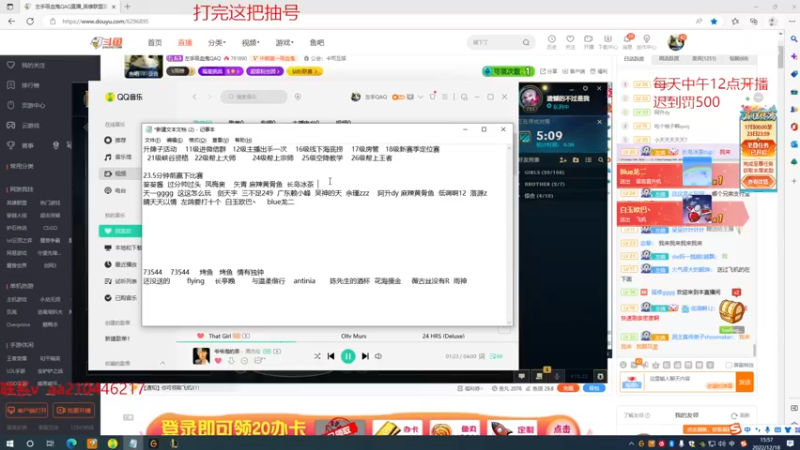Viewport: 800px width, 450px height.
Task: Shuffle playback mode in QQ Music
Action: 317,356
